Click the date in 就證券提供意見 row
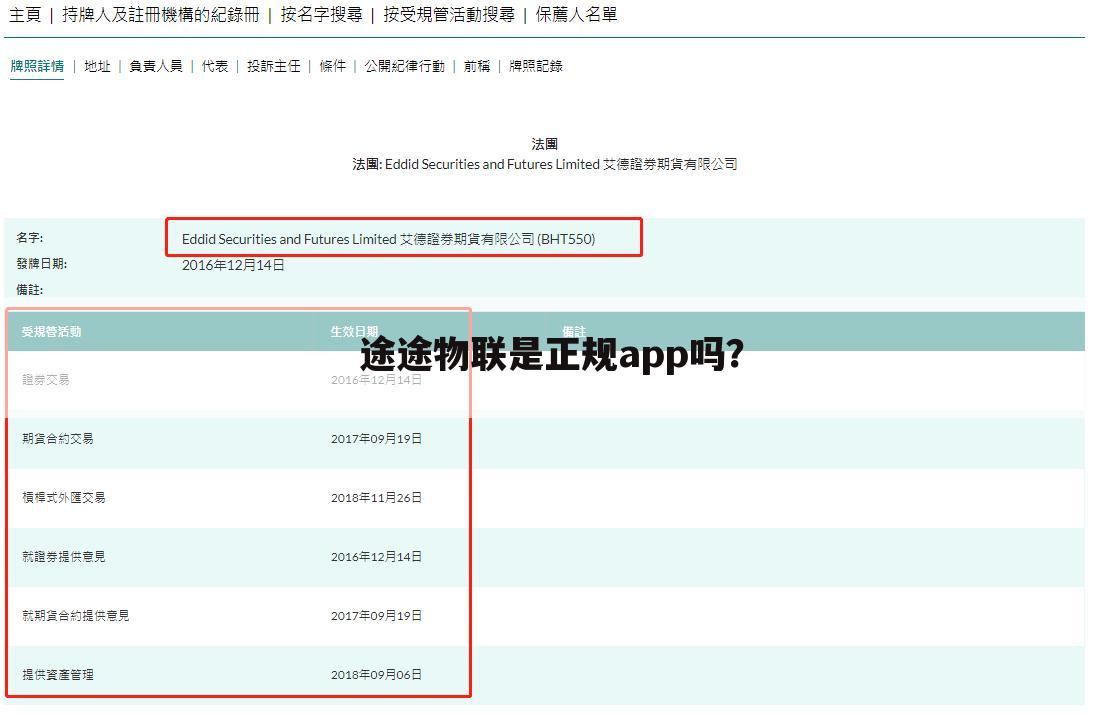Viewport: 1102px width, 715px height. 377,557
